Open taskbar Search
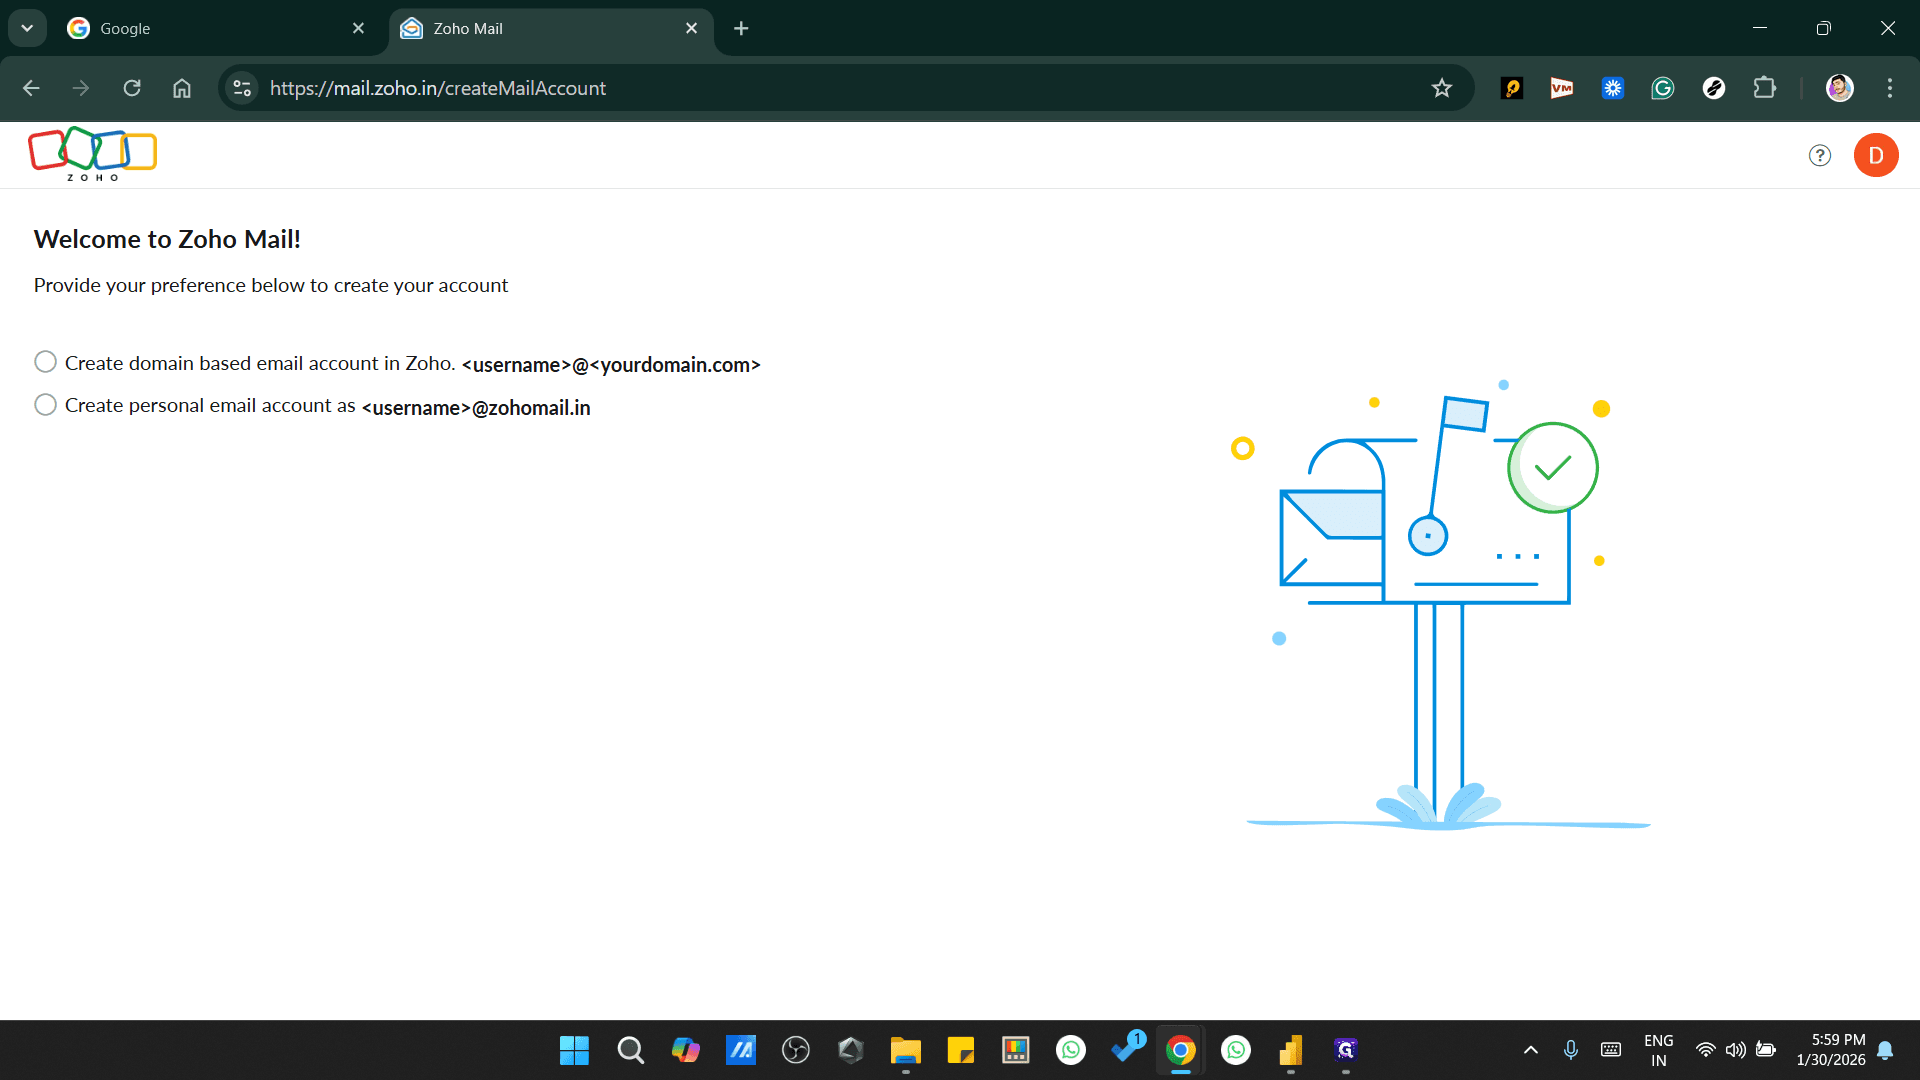Screen dimensions: 1920x1080 click(630, 1050)
